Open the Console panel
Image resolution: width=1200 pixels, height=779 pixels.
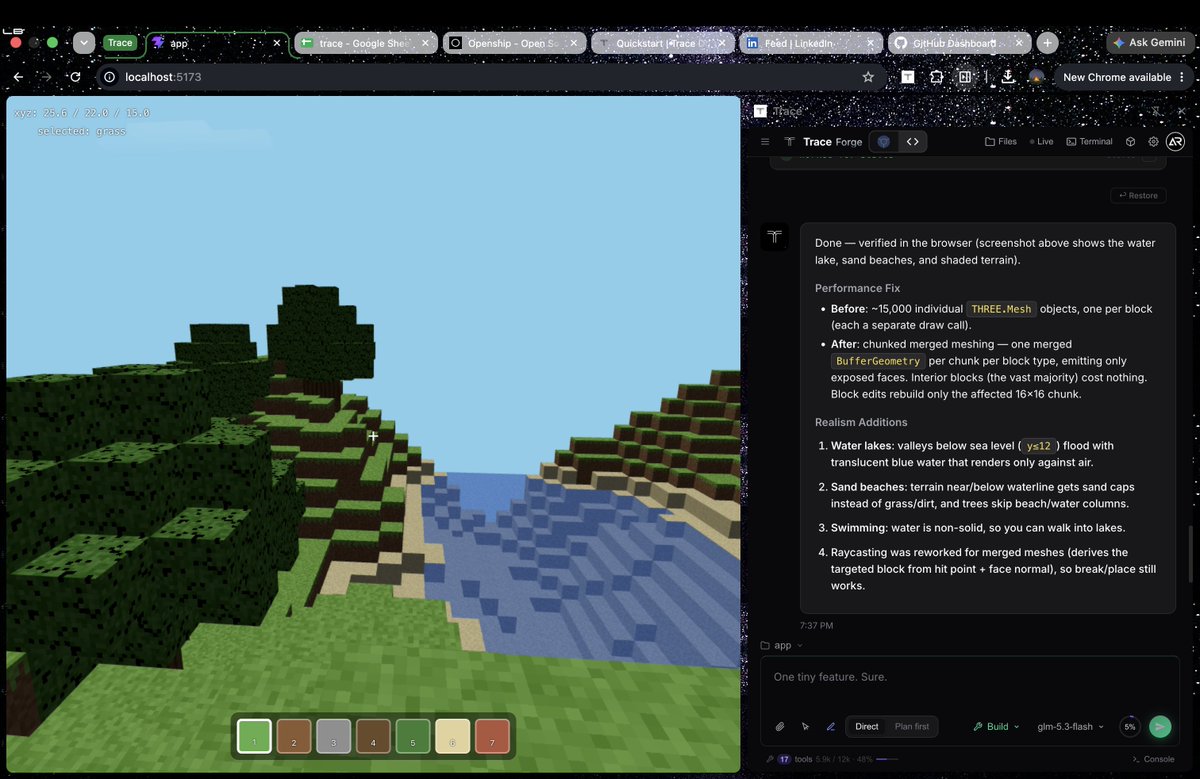pos(1154,759)
